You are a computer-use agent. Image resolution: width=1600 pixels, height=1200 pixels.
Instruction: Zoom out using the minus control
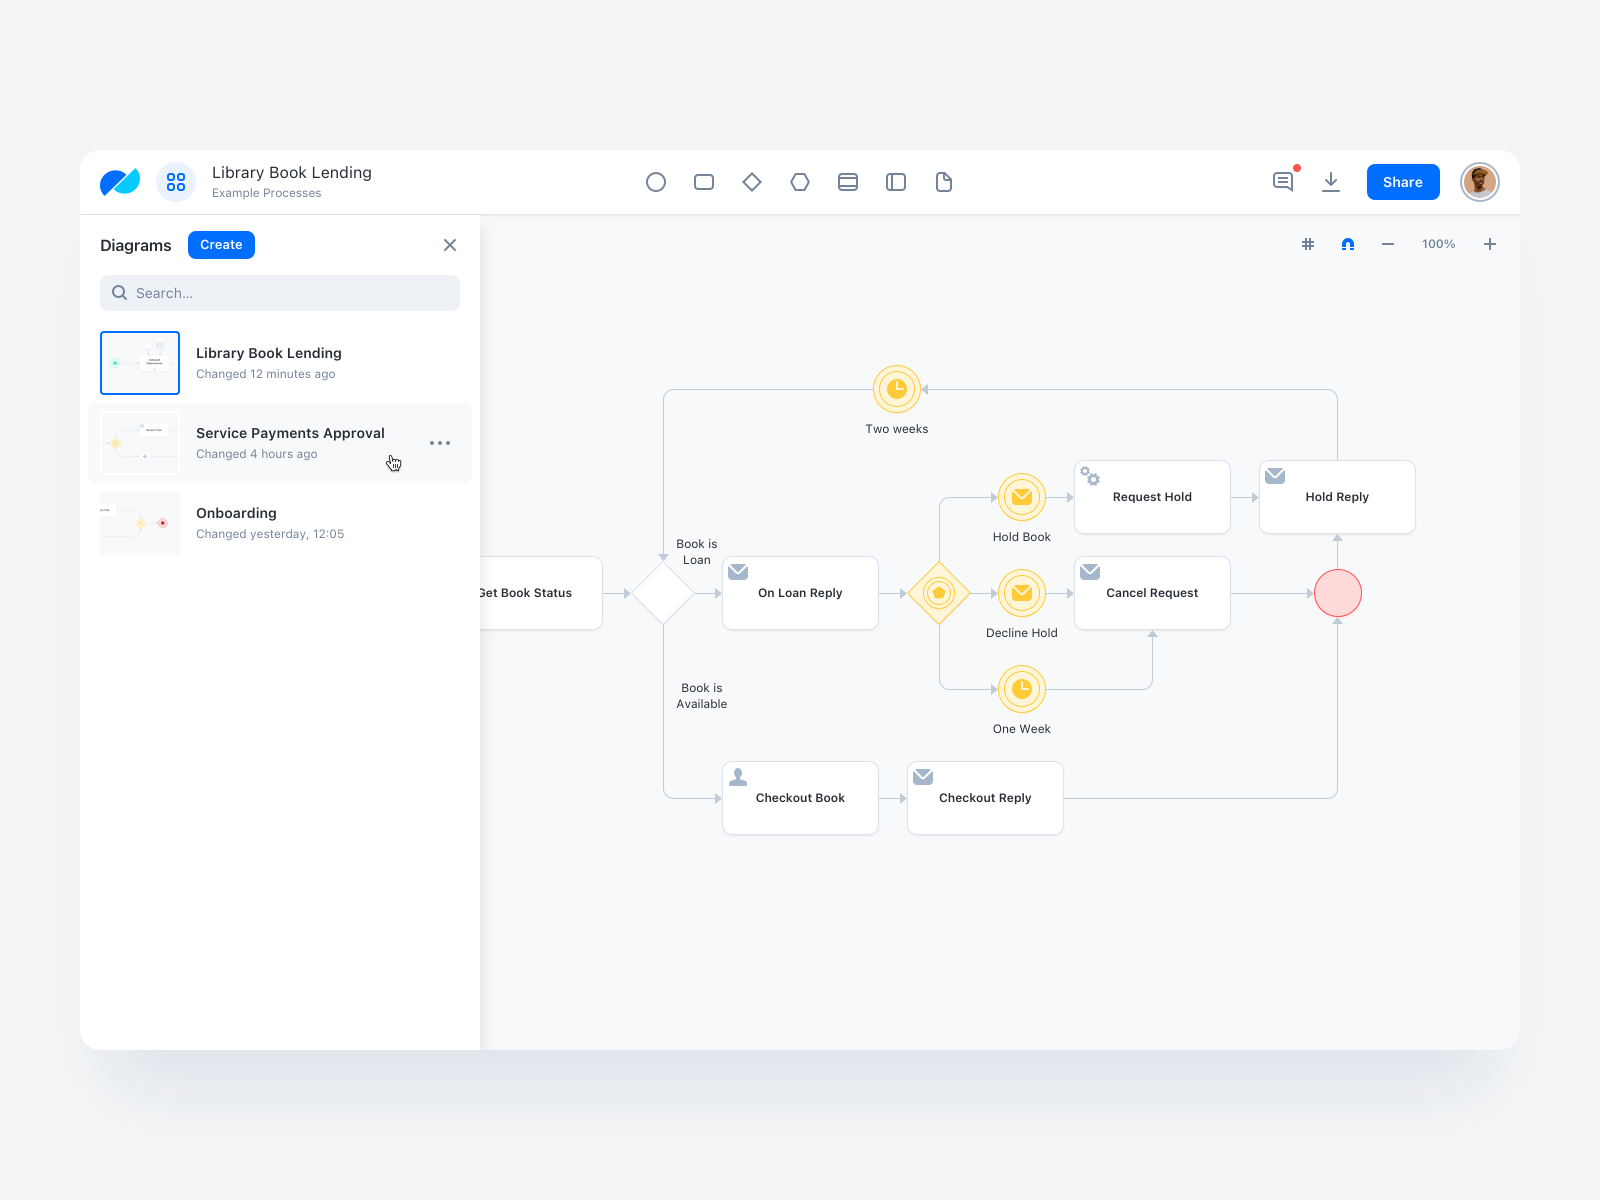[x=1387, y=243]
